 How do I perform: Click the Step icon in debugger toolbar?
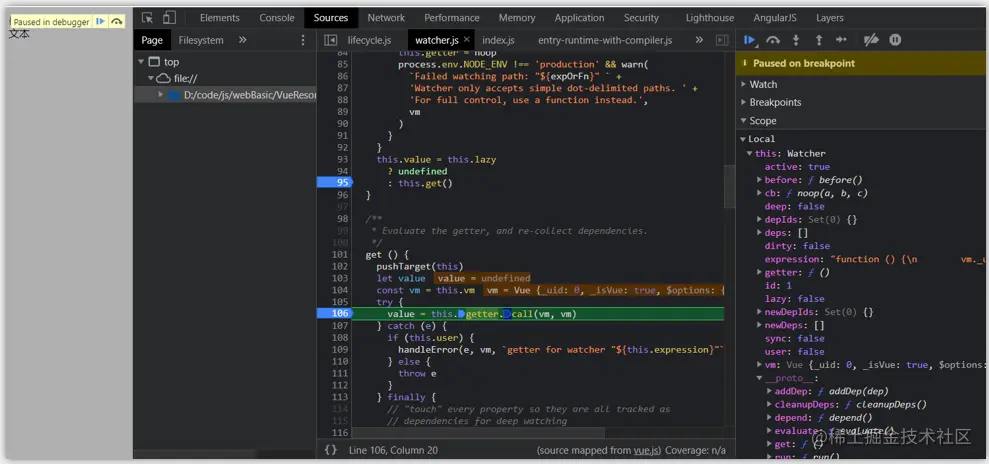click(x=841, y=40)
